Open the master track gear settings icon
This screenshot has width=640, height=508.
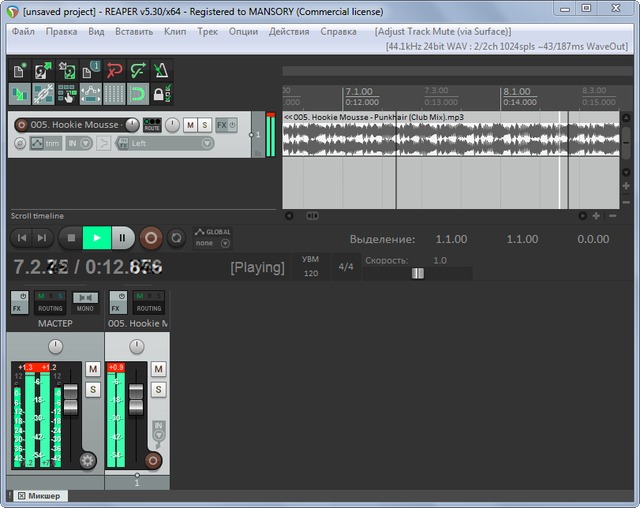pyautogui.click(x=87, y=461)
